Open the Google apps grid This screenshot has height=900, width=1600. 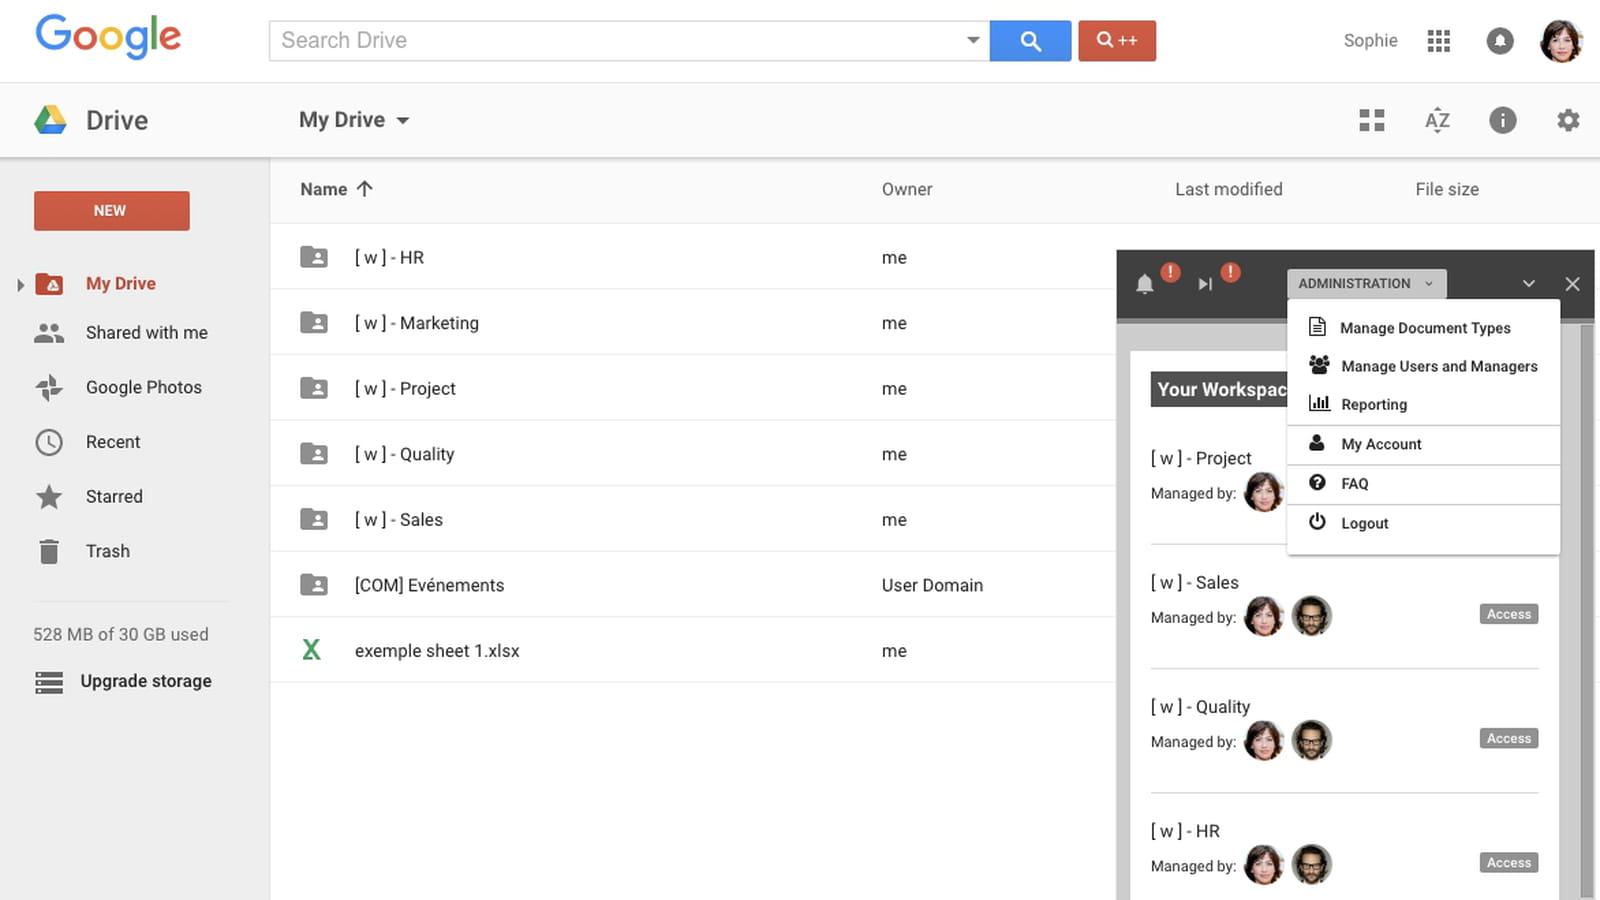[1439, 41]
